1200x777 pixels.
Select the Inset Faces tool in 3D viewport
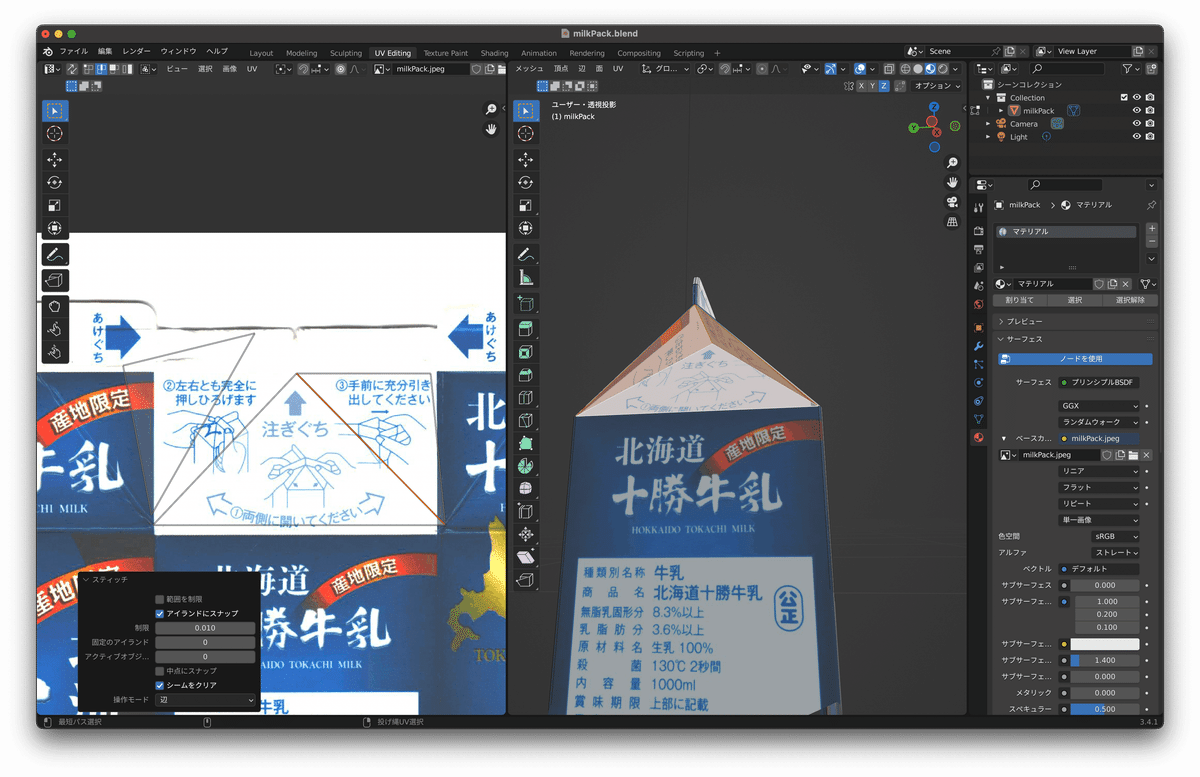coord(526,352)
